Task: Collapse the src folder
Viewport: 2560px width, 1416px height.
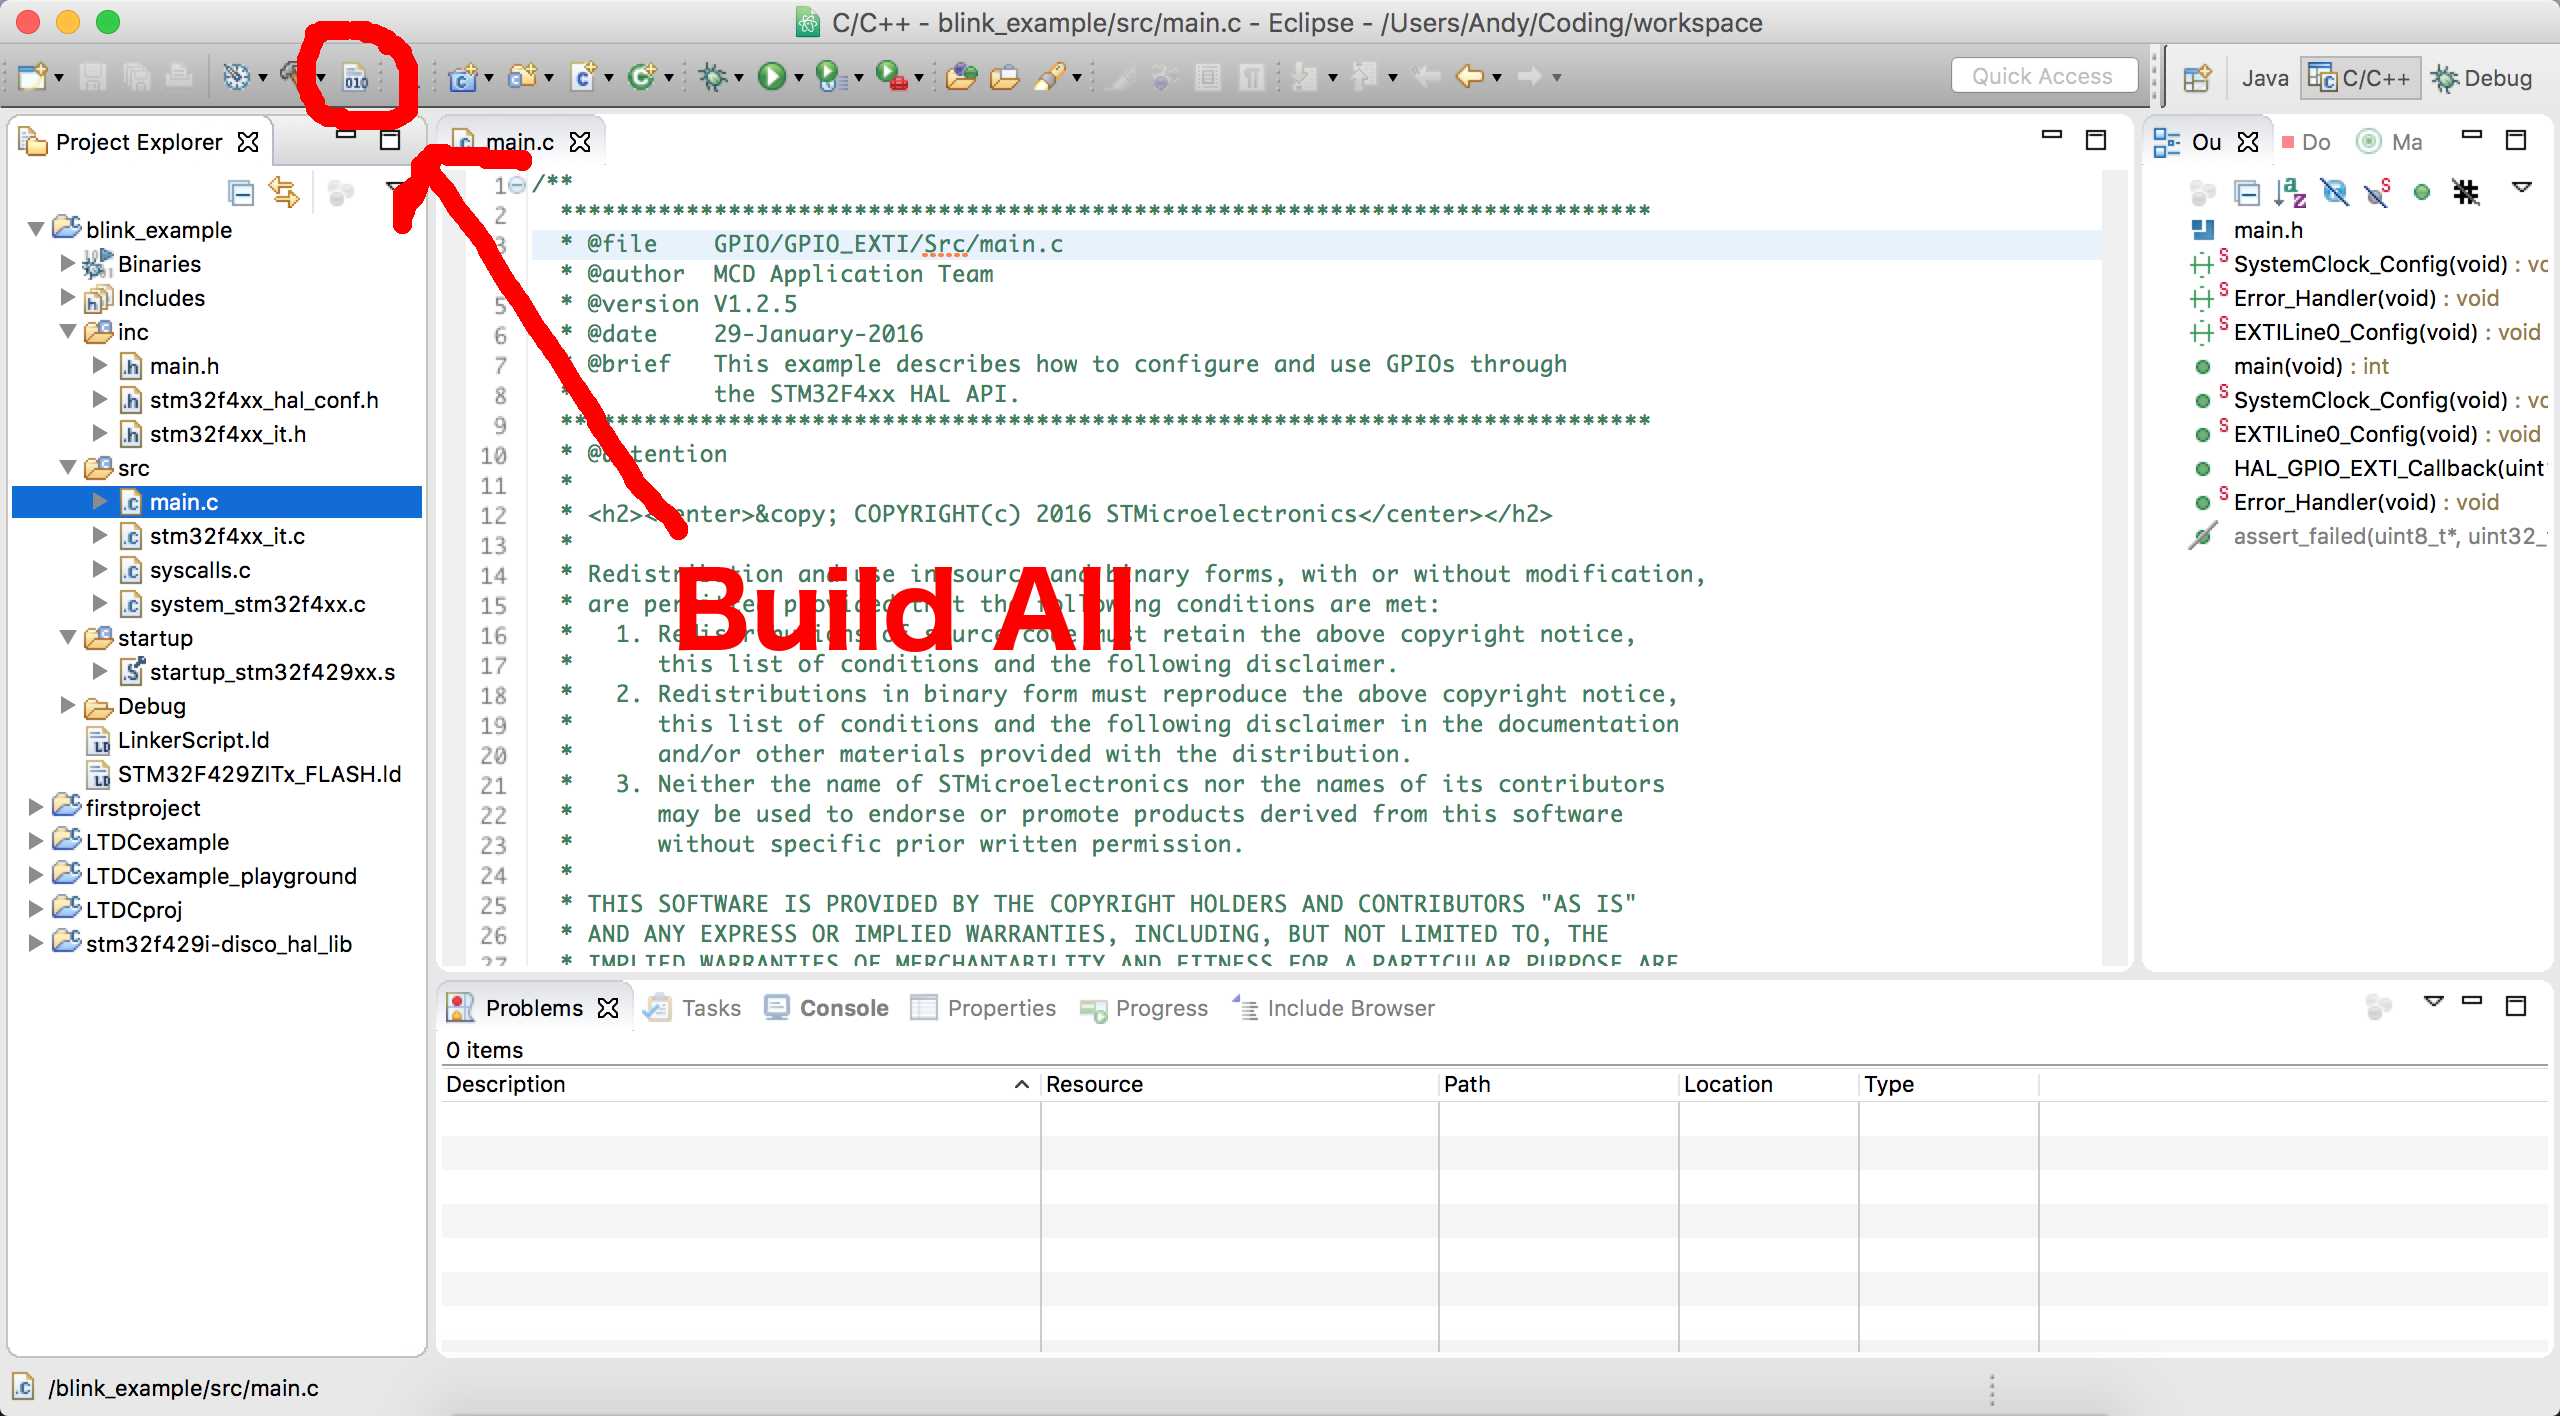Action: (x=68, y=468)
